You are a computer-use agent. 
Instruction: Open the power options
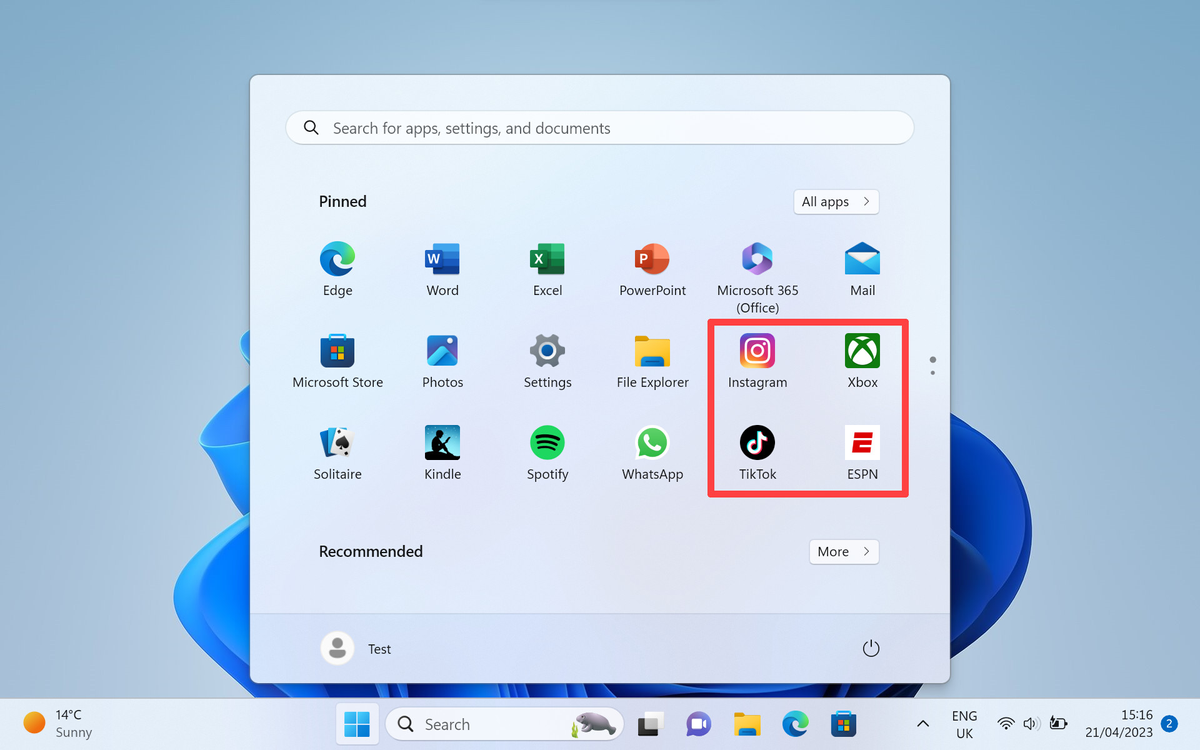point(870,647)
